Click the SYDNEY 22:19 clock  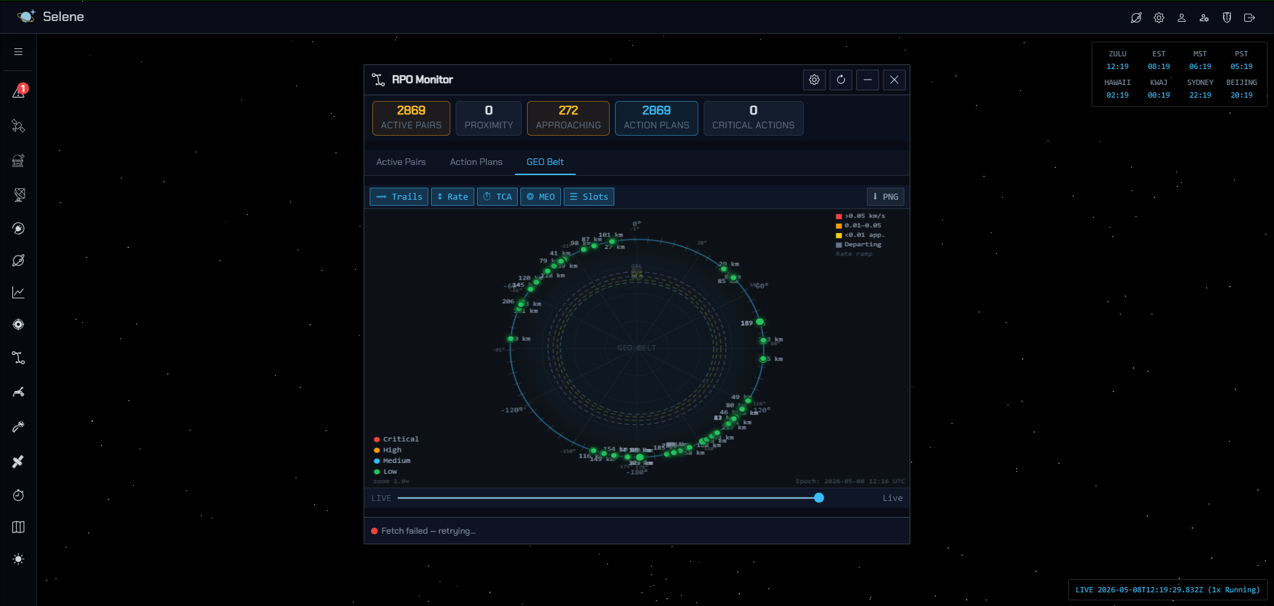click(x=1200, y=89)
